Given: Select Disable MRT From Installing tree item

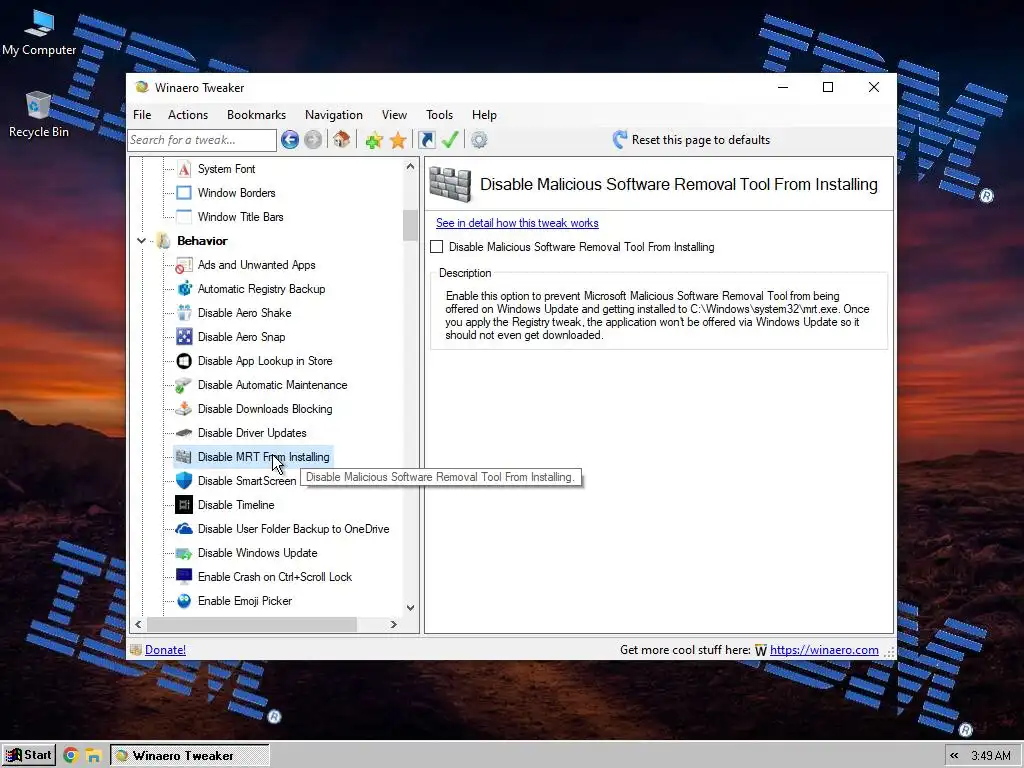Looking at the screenshot, I should 253,457.
